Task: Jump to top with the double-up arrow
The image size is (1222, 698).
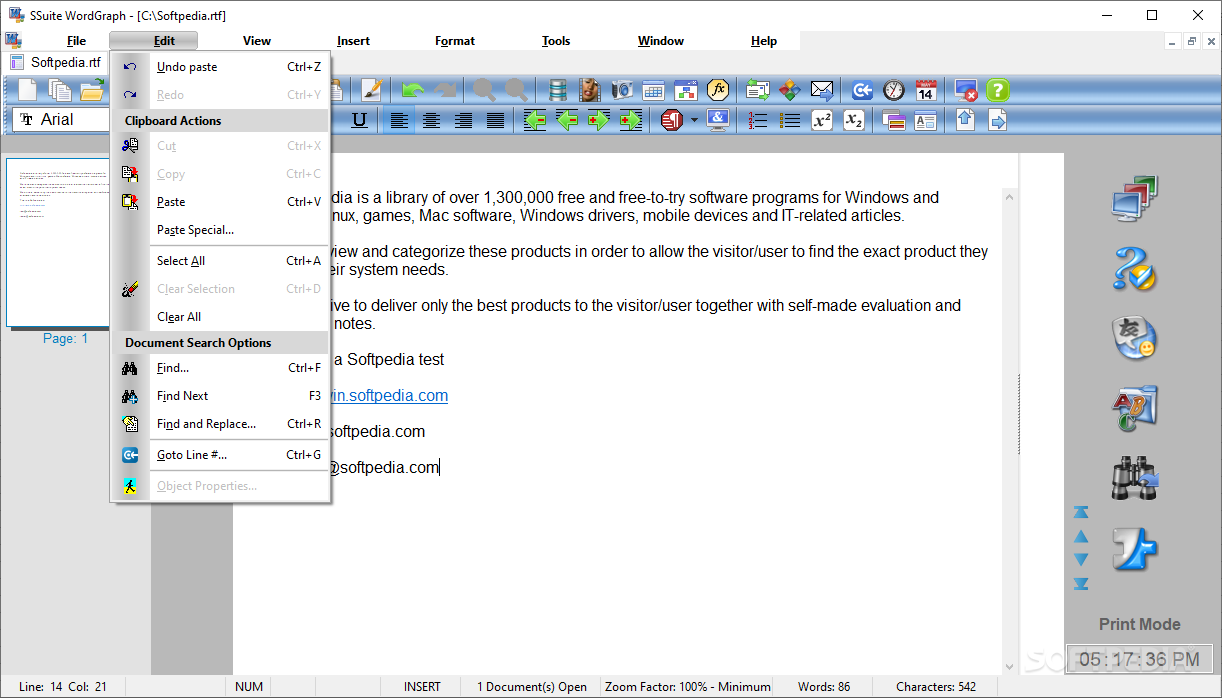Action: (1081, 512)
